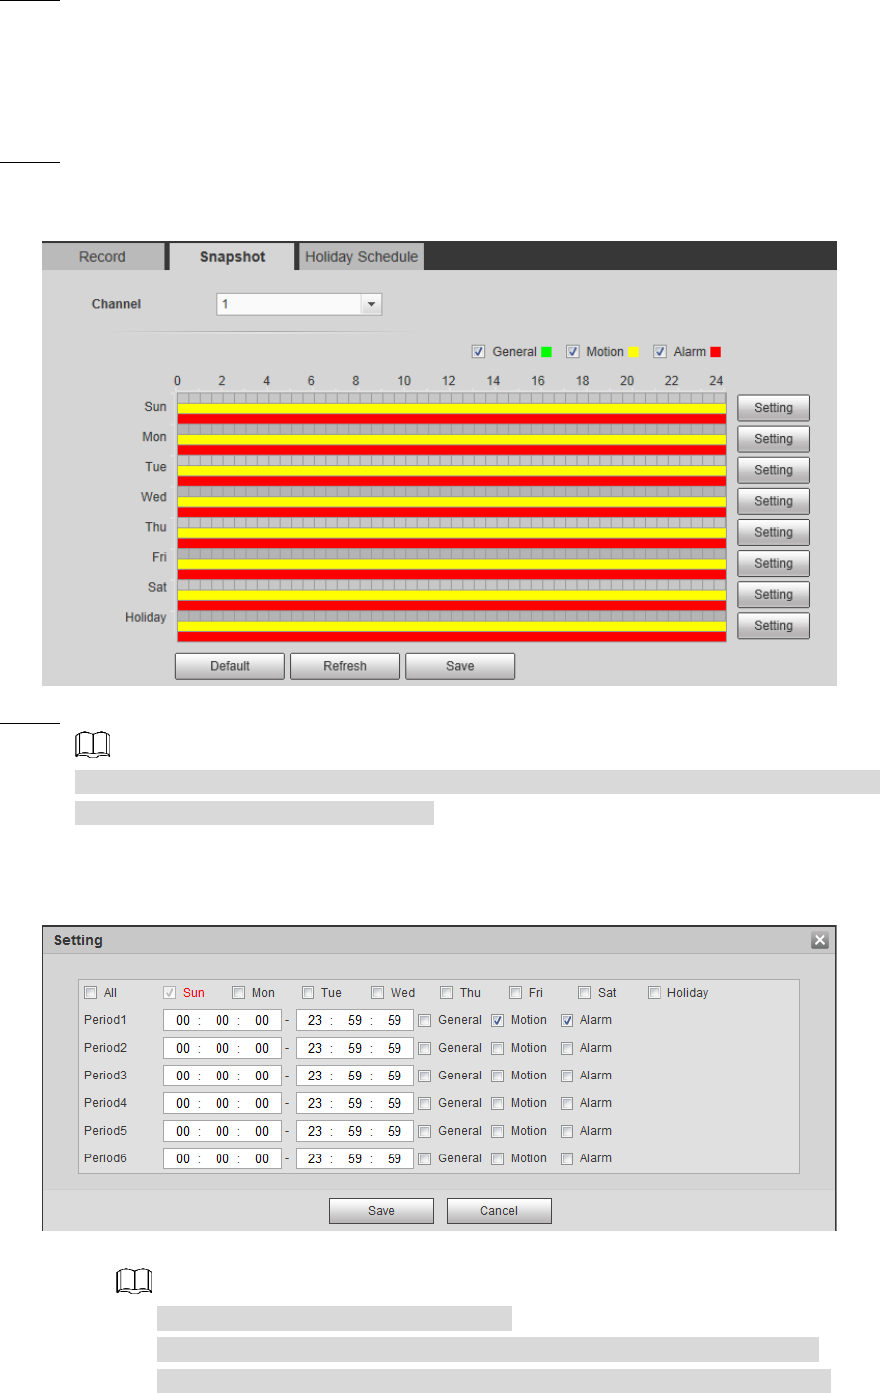The image size is (880, 1393).
Task: Click the Refresh button
Action: coord(345,666)
